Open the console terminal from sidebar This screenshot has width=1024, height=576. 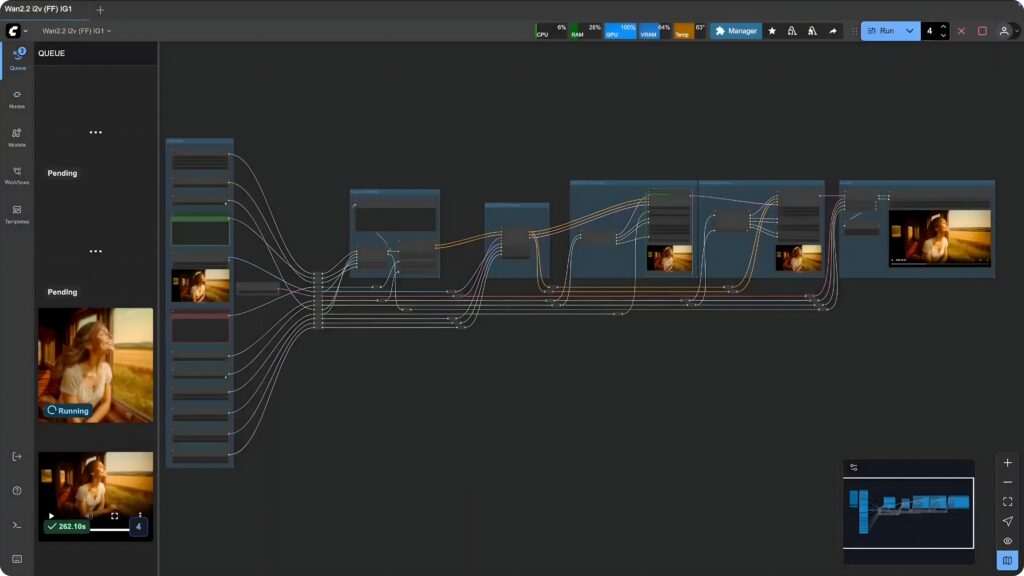(x=17, y=524)
